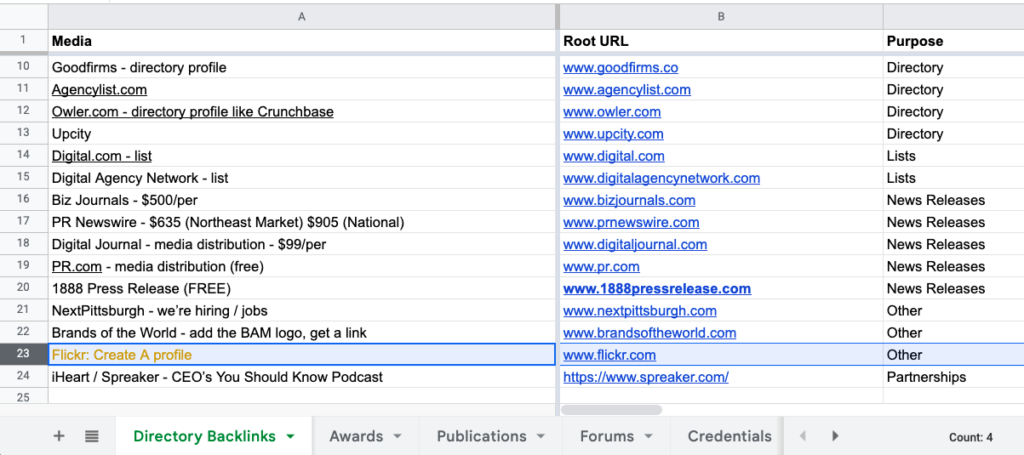This screenshot has width=1024, height=455.
Task: Open https://www.spreaker.com/ link
Action: (646, 377)
